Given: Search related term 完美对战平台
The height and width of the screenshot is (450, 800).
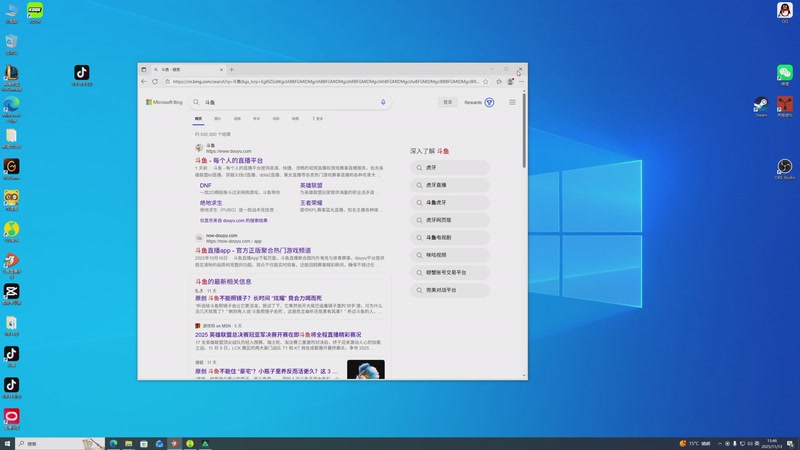Looking at the screenshot, I should tap(450, 290).
